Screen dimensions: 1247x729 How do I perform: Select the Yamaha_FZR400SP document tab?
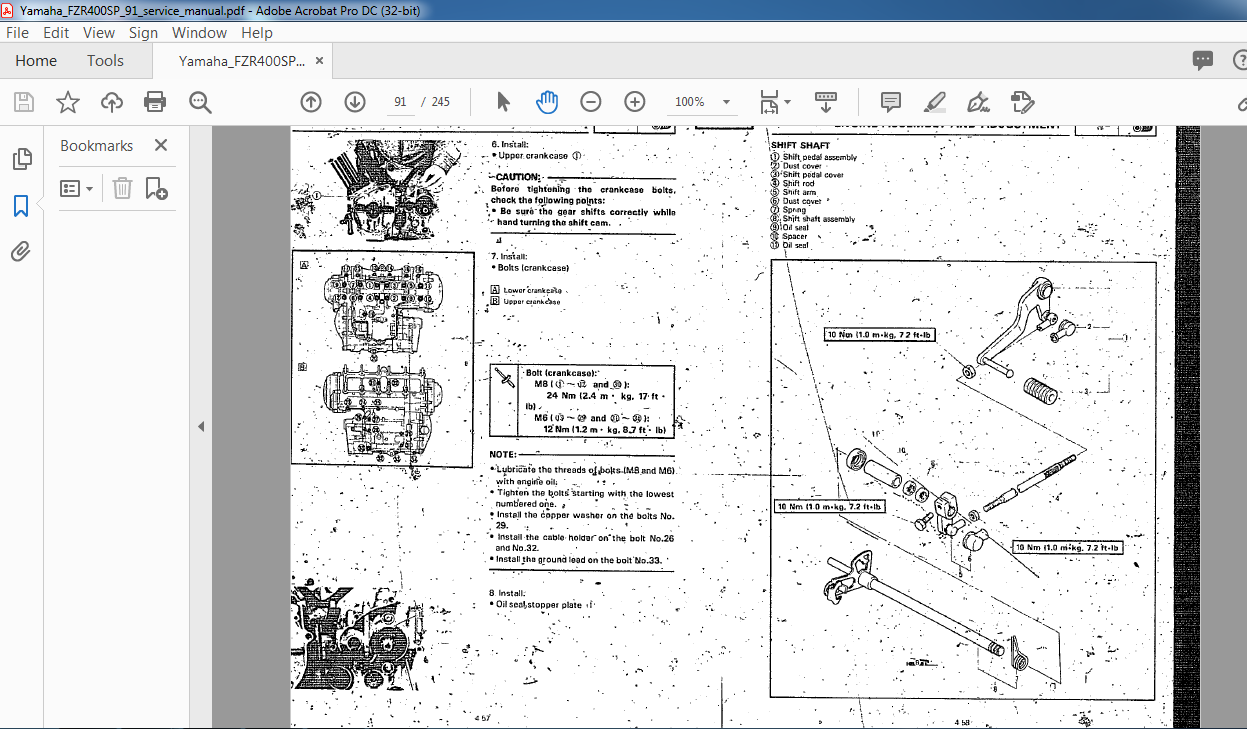241,61
